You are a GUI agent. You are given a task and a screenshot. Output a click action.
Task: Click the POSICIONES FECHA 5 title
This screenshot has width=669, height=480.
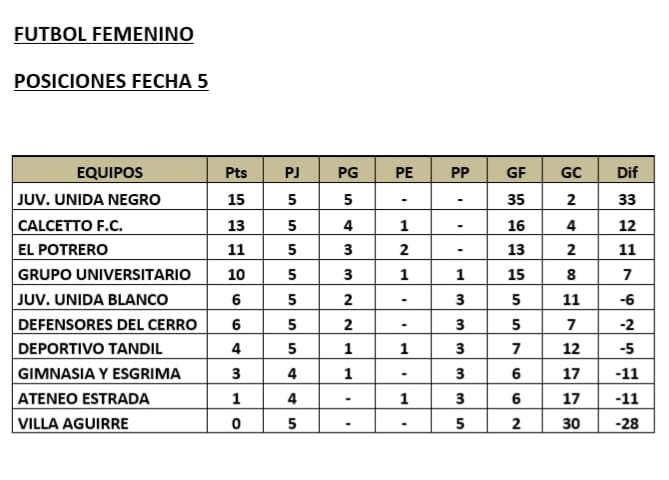pyautogui.click(x=111, y=82)
